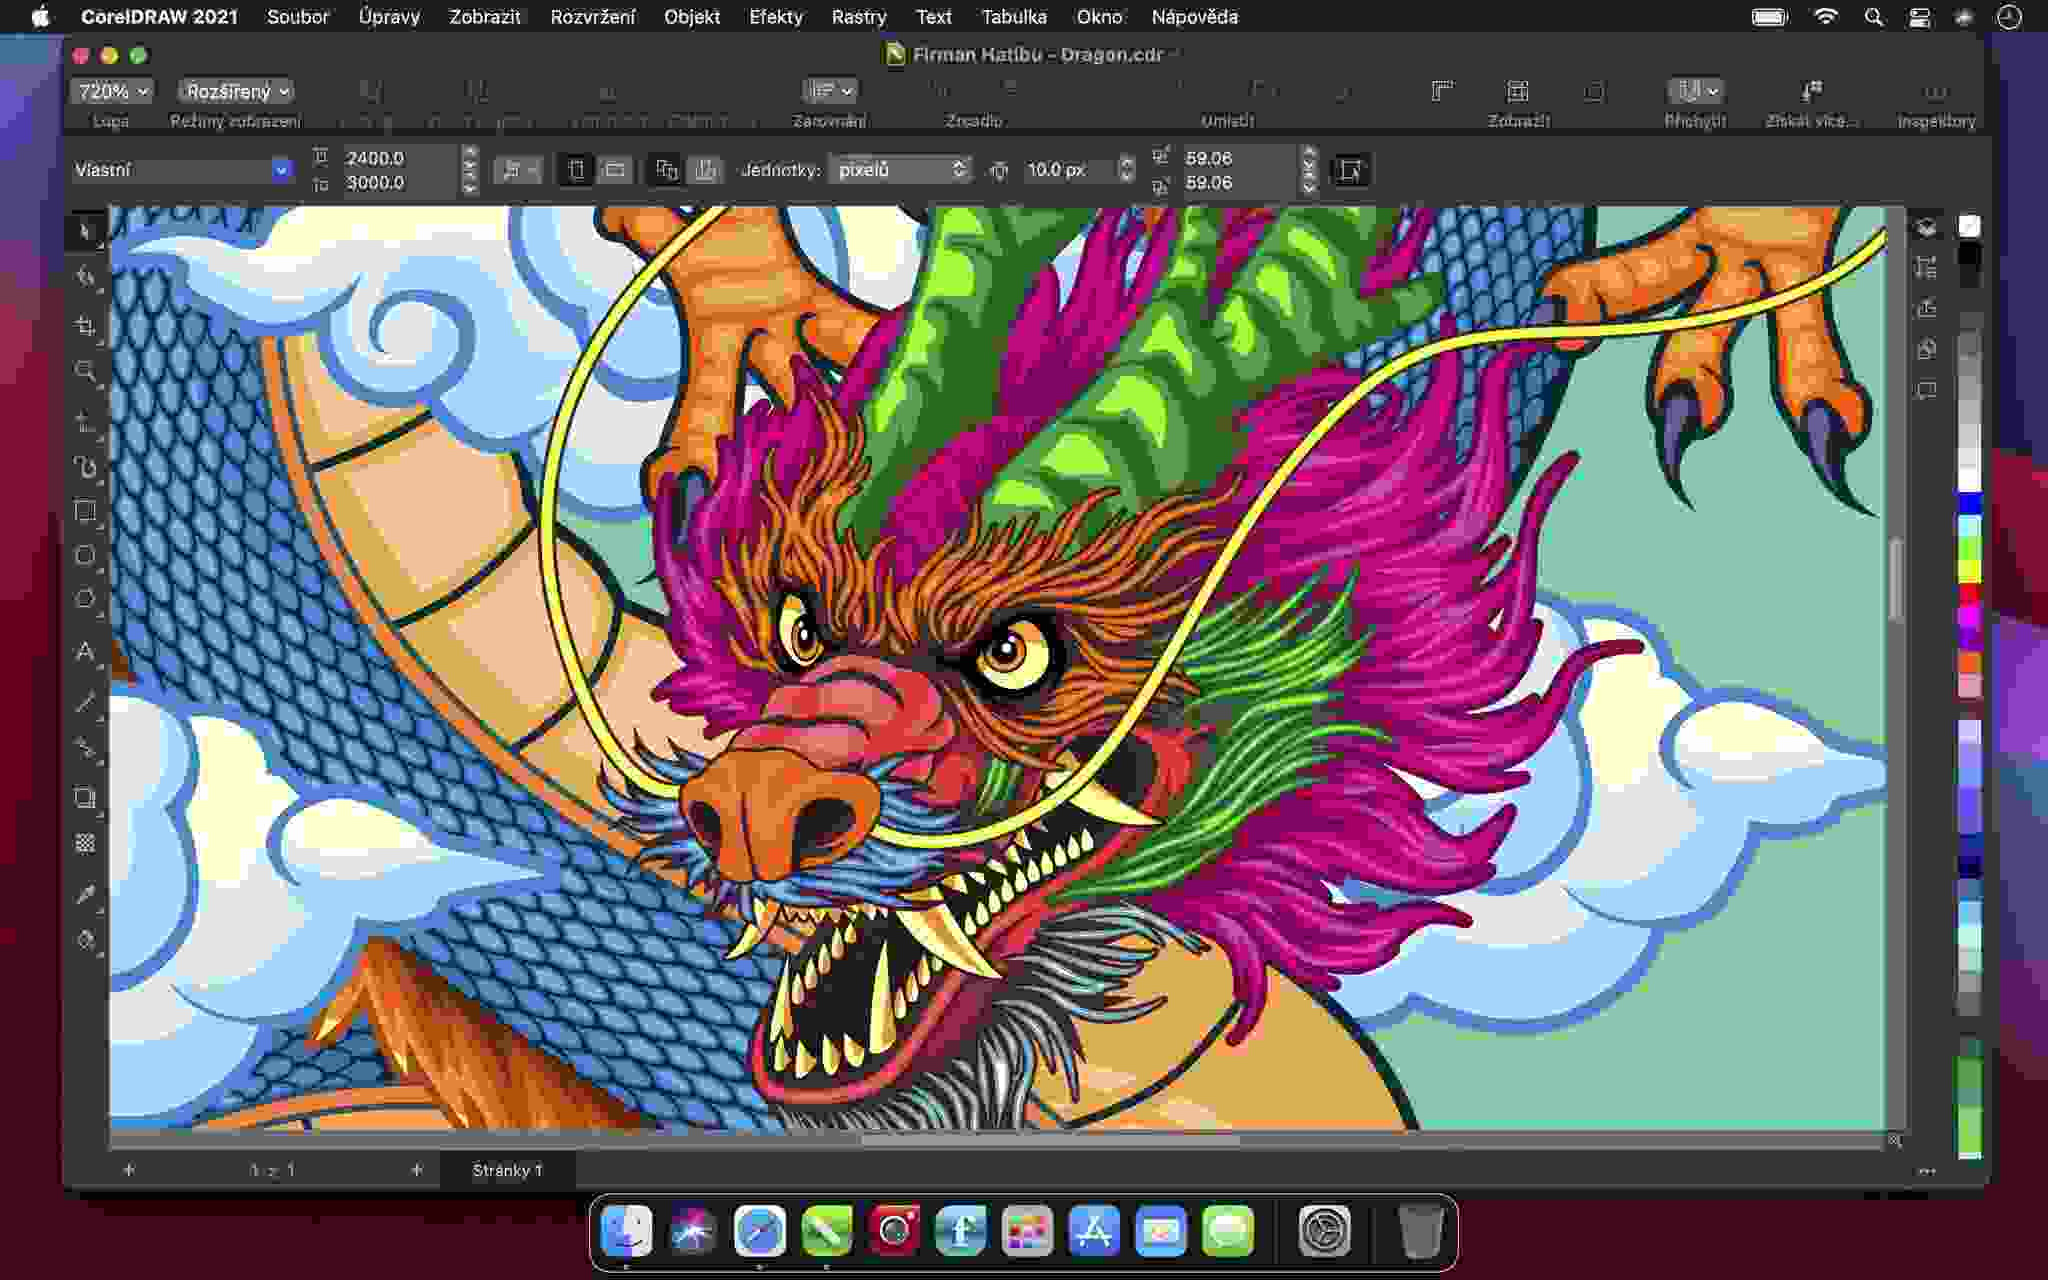Select the Eyedropper tool
The width and height of the screenshot is (2048, 1280).
coord(86,894)
